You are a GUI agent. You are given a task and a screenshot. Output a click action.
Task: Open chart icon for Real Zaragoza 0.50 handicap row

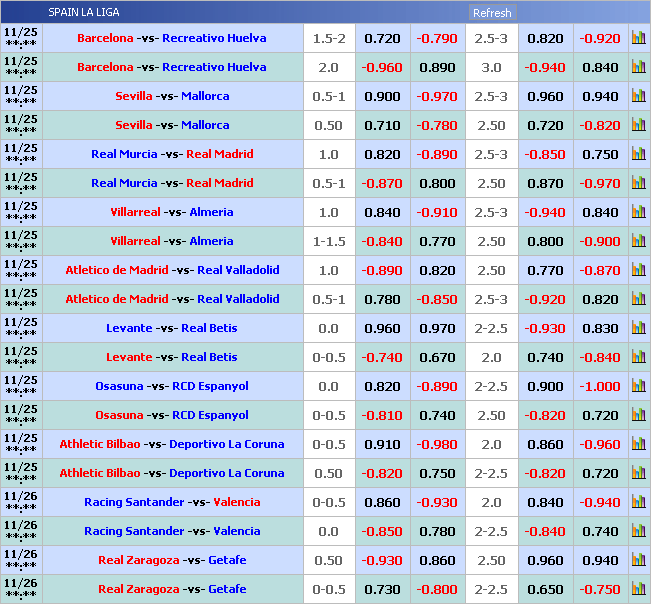[638, 560]
